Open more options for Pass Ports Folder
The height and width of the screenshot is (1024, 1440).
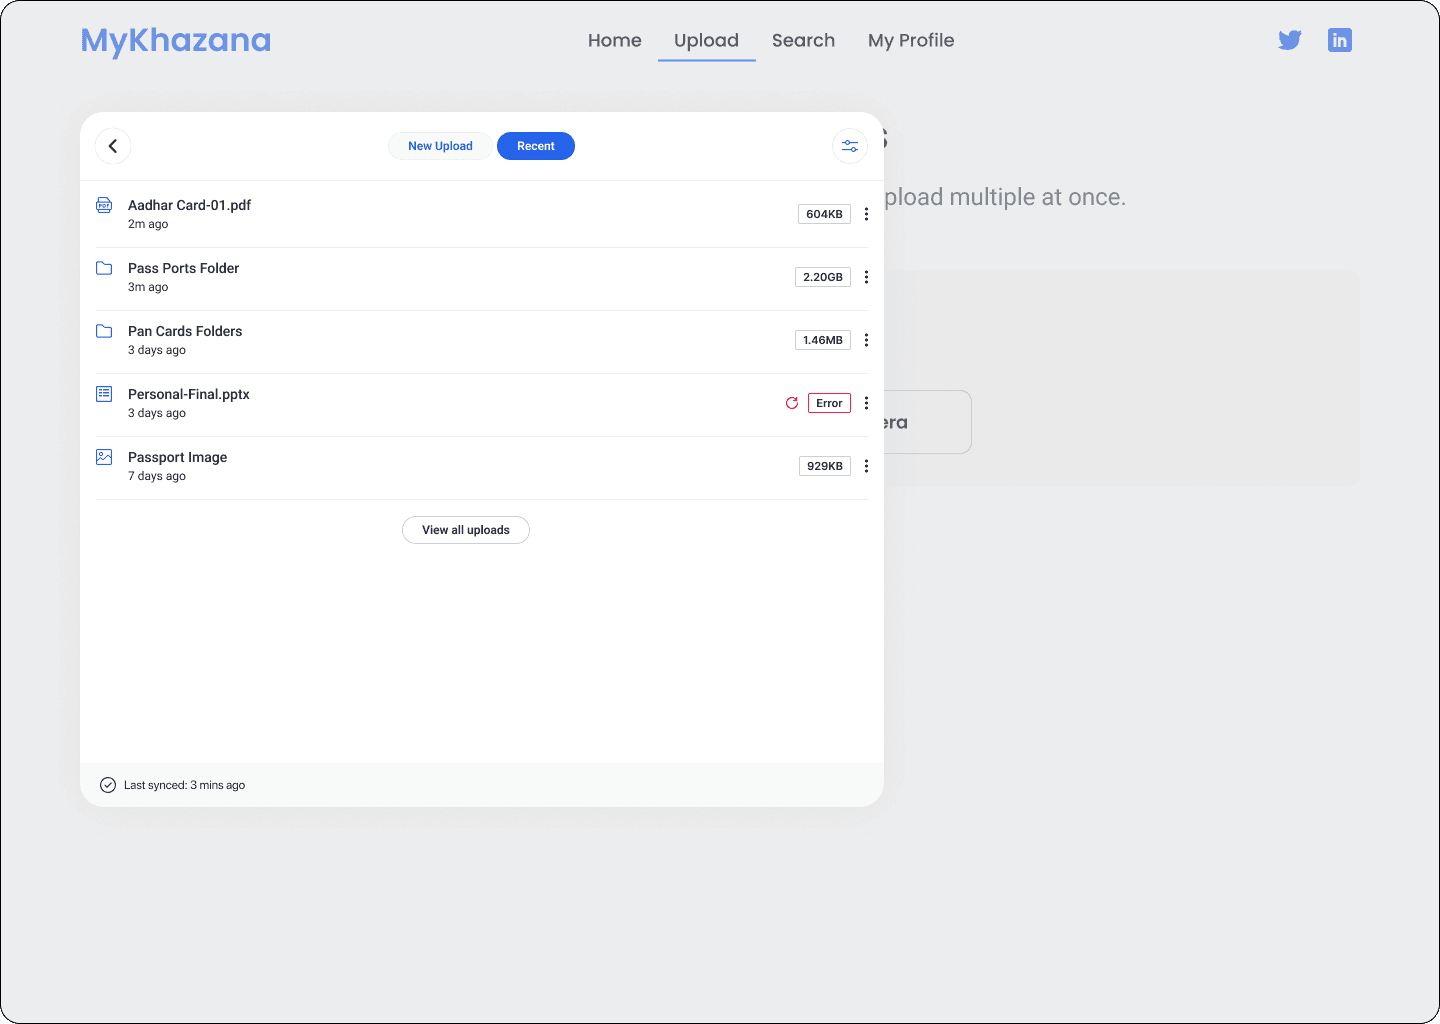[x=866, y=277]
